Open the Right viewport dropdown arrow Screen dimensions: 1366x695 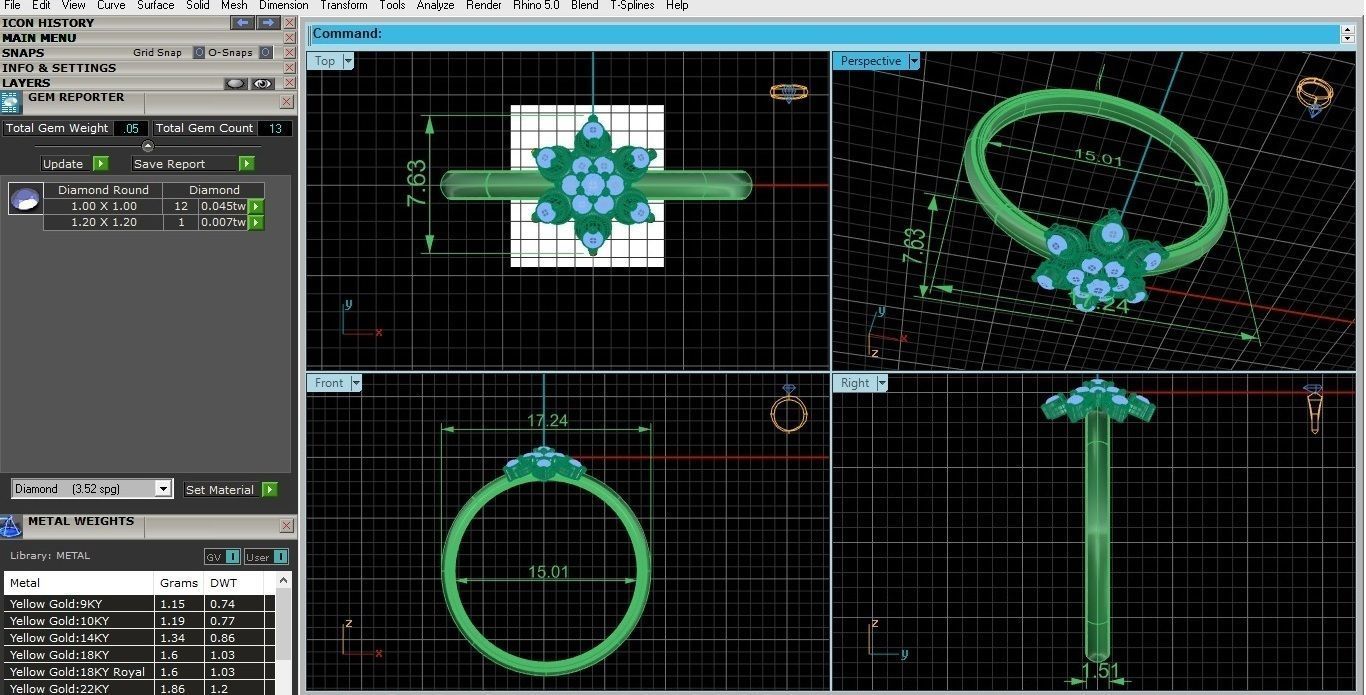click(882, 383)
